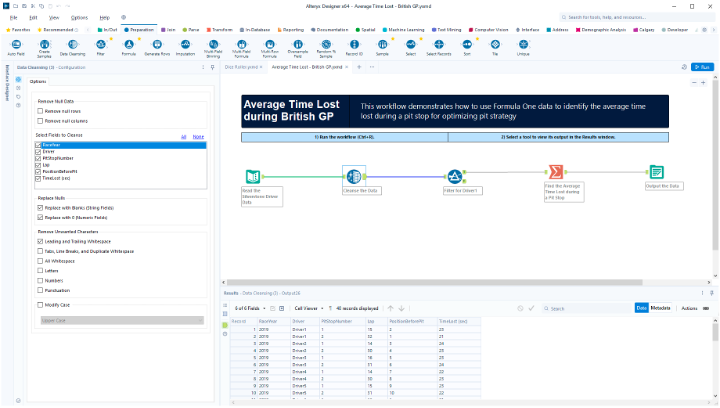Switch to the In/Out tool category
The image size is (720, 408).
pyautogui.click(x=107, y=30)
